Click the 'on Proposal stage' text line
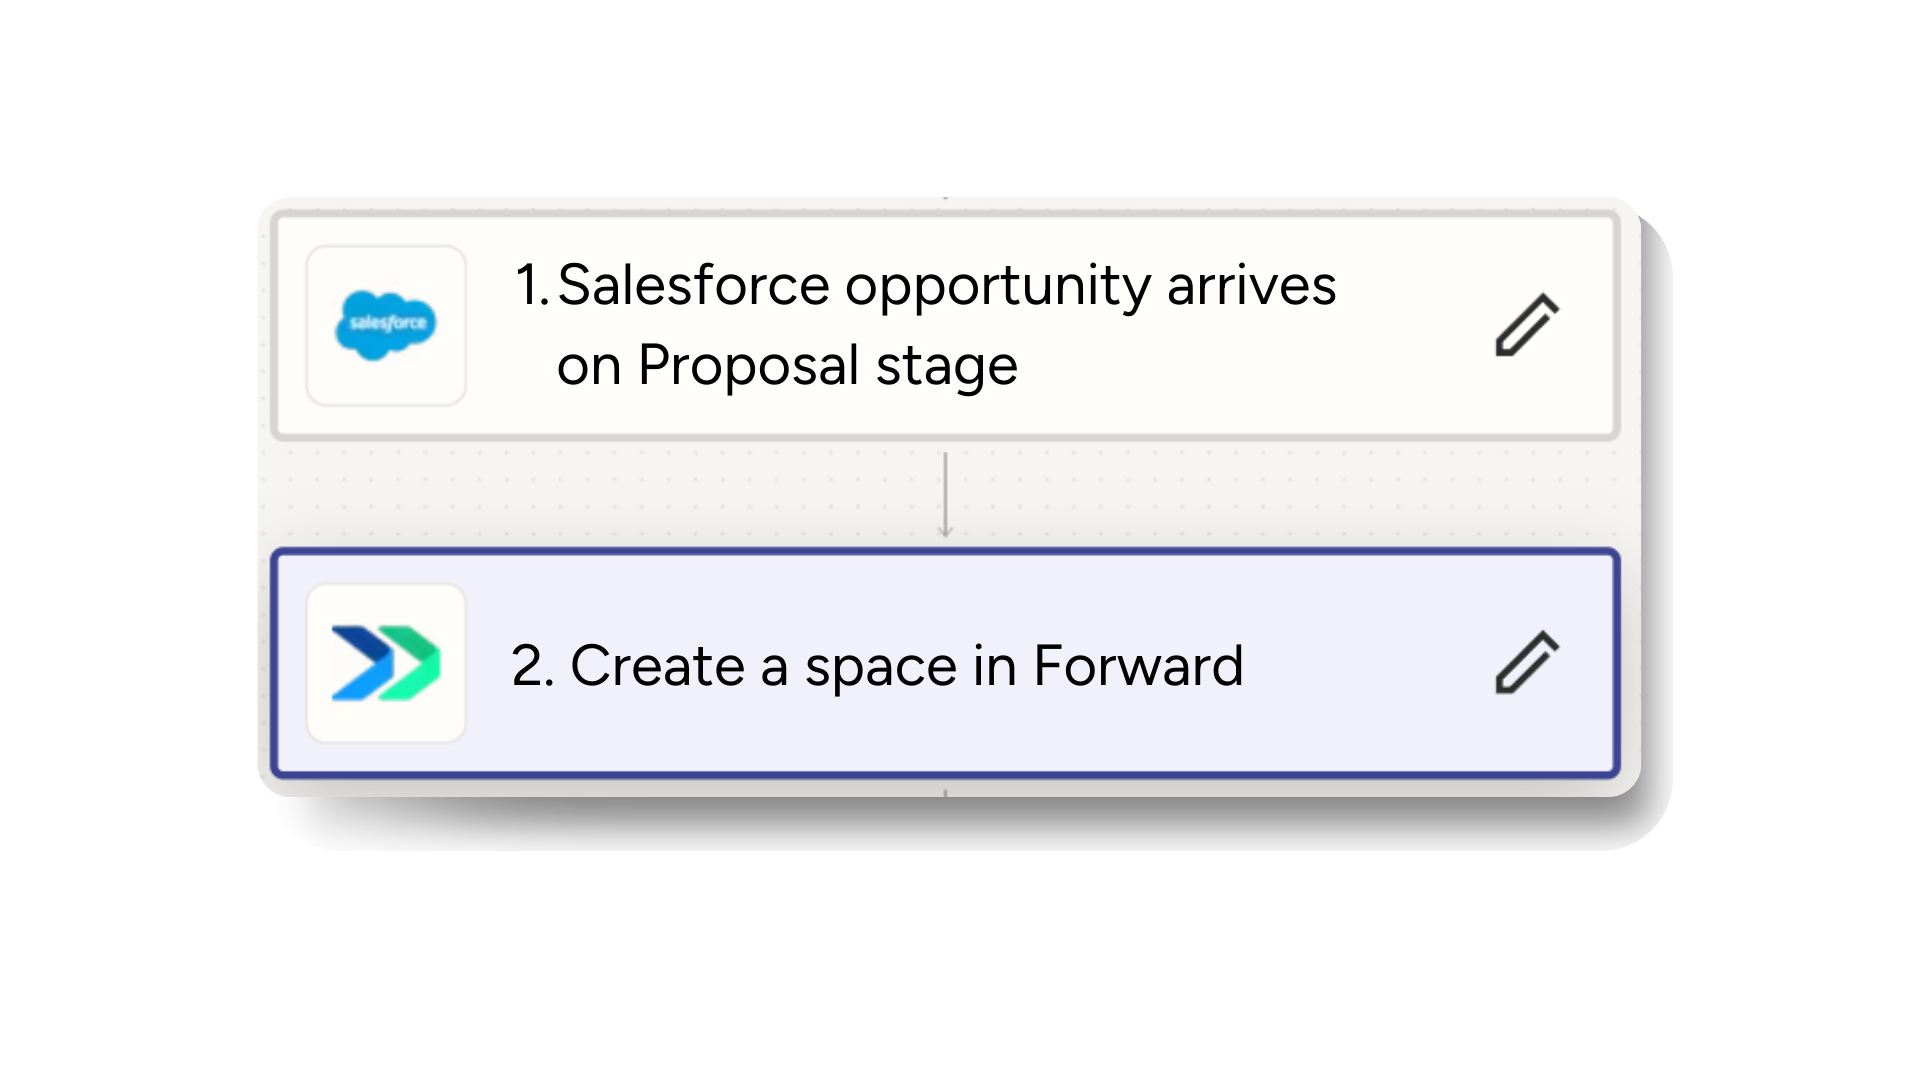This screenshot has height=1080, width=1920. [787, 365]
